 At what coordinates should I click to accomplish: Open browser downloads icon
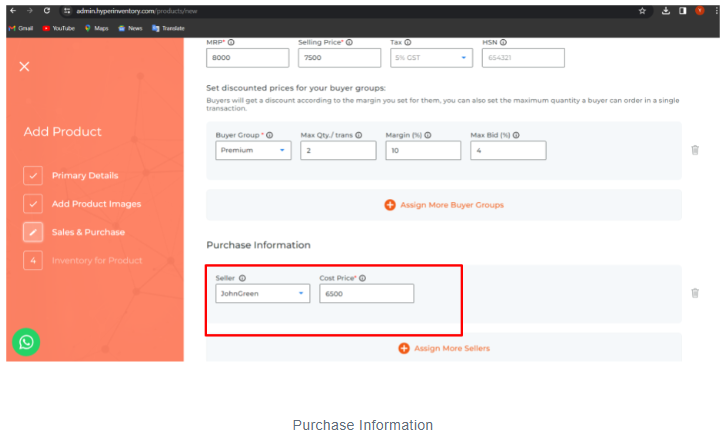click(666, 11)
